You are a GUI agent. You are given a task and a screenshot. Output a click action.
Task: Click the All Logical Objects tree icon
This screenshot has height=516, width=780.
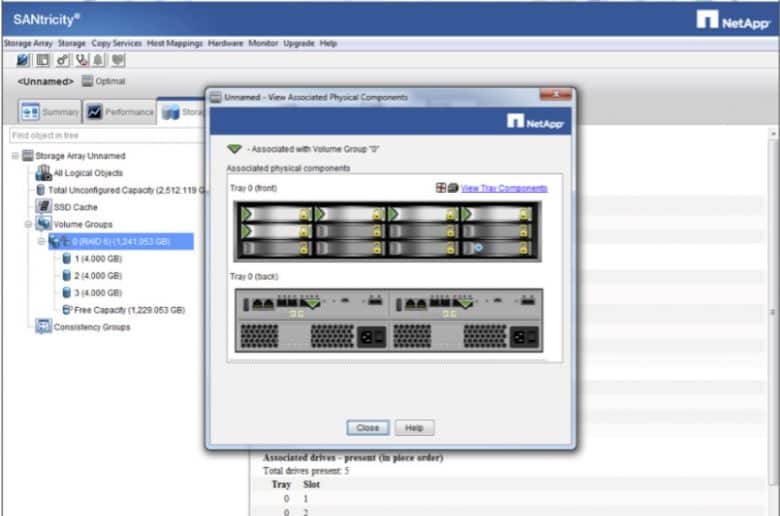click(x=44, y=173)
